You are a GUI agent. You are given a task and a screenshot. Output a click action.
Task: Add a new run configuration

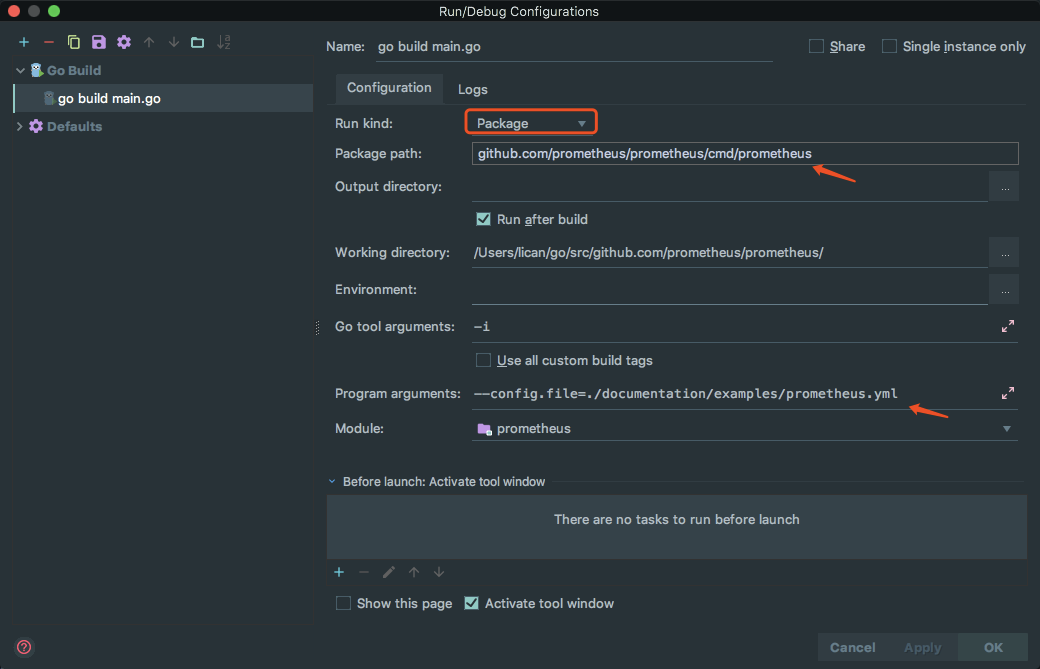(23, 42)
